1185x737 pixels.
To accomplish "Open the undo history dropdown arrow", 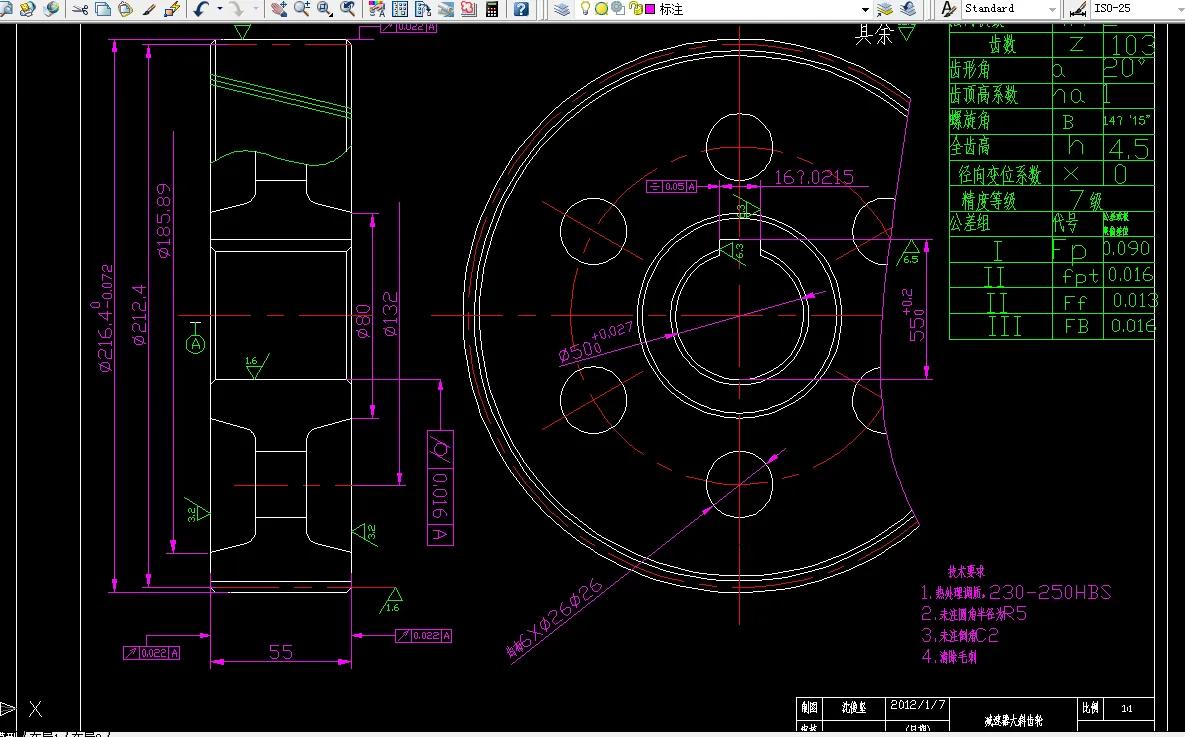I will [220, 9].
